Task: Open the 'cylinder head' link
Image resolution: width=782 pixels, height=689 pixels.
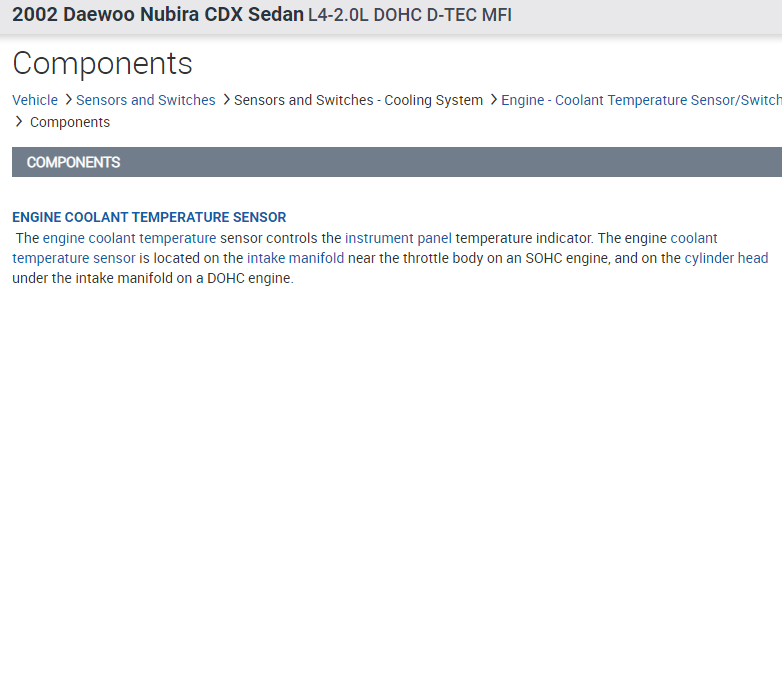Action: click(726, 258)
